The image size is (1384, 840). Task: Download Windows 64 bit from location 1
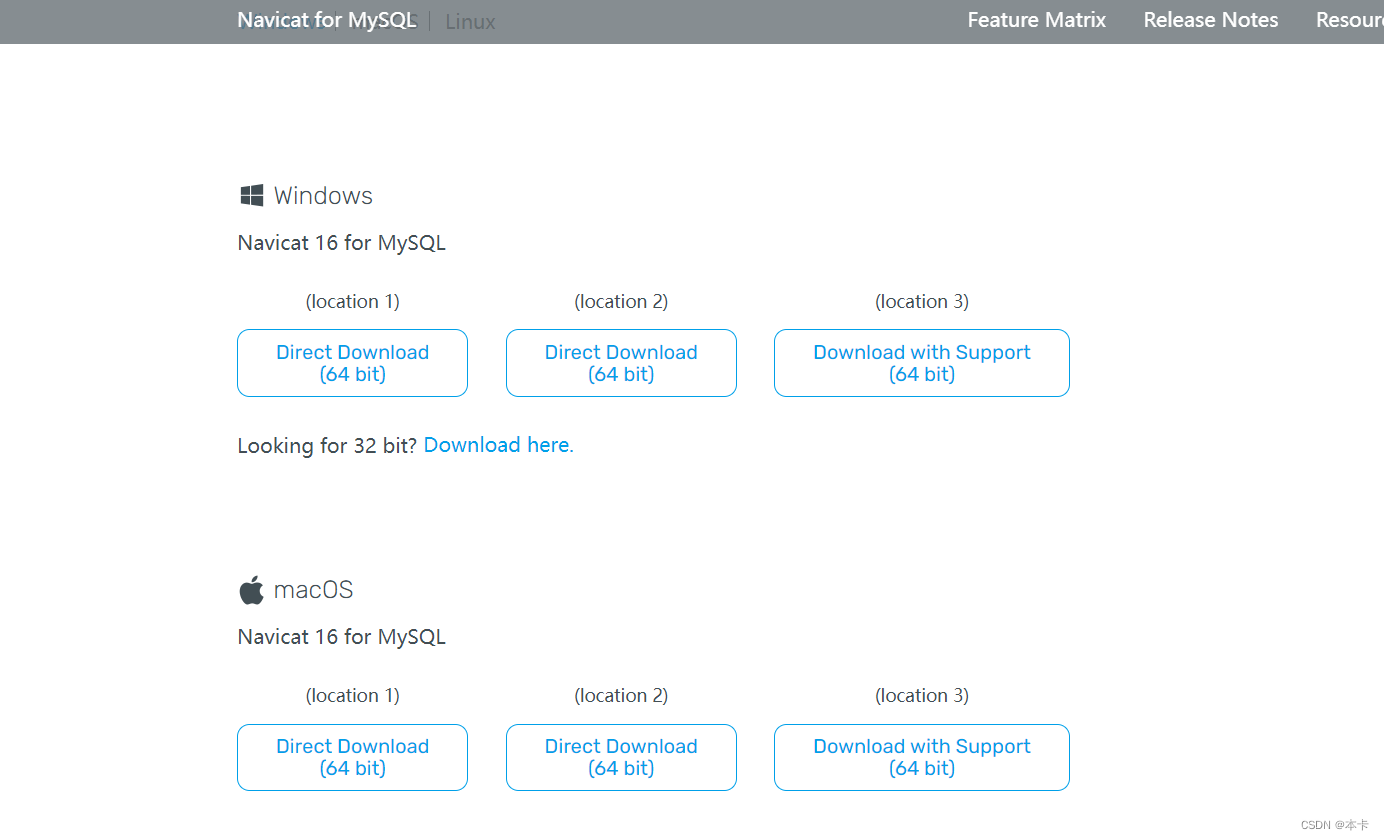click(x=352, y=363)
